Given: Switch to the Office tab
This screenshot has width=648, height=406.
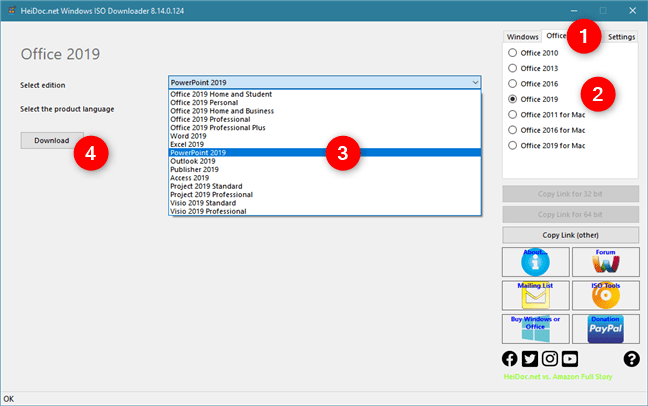Looking at the screenshot, I should (556, 36).
